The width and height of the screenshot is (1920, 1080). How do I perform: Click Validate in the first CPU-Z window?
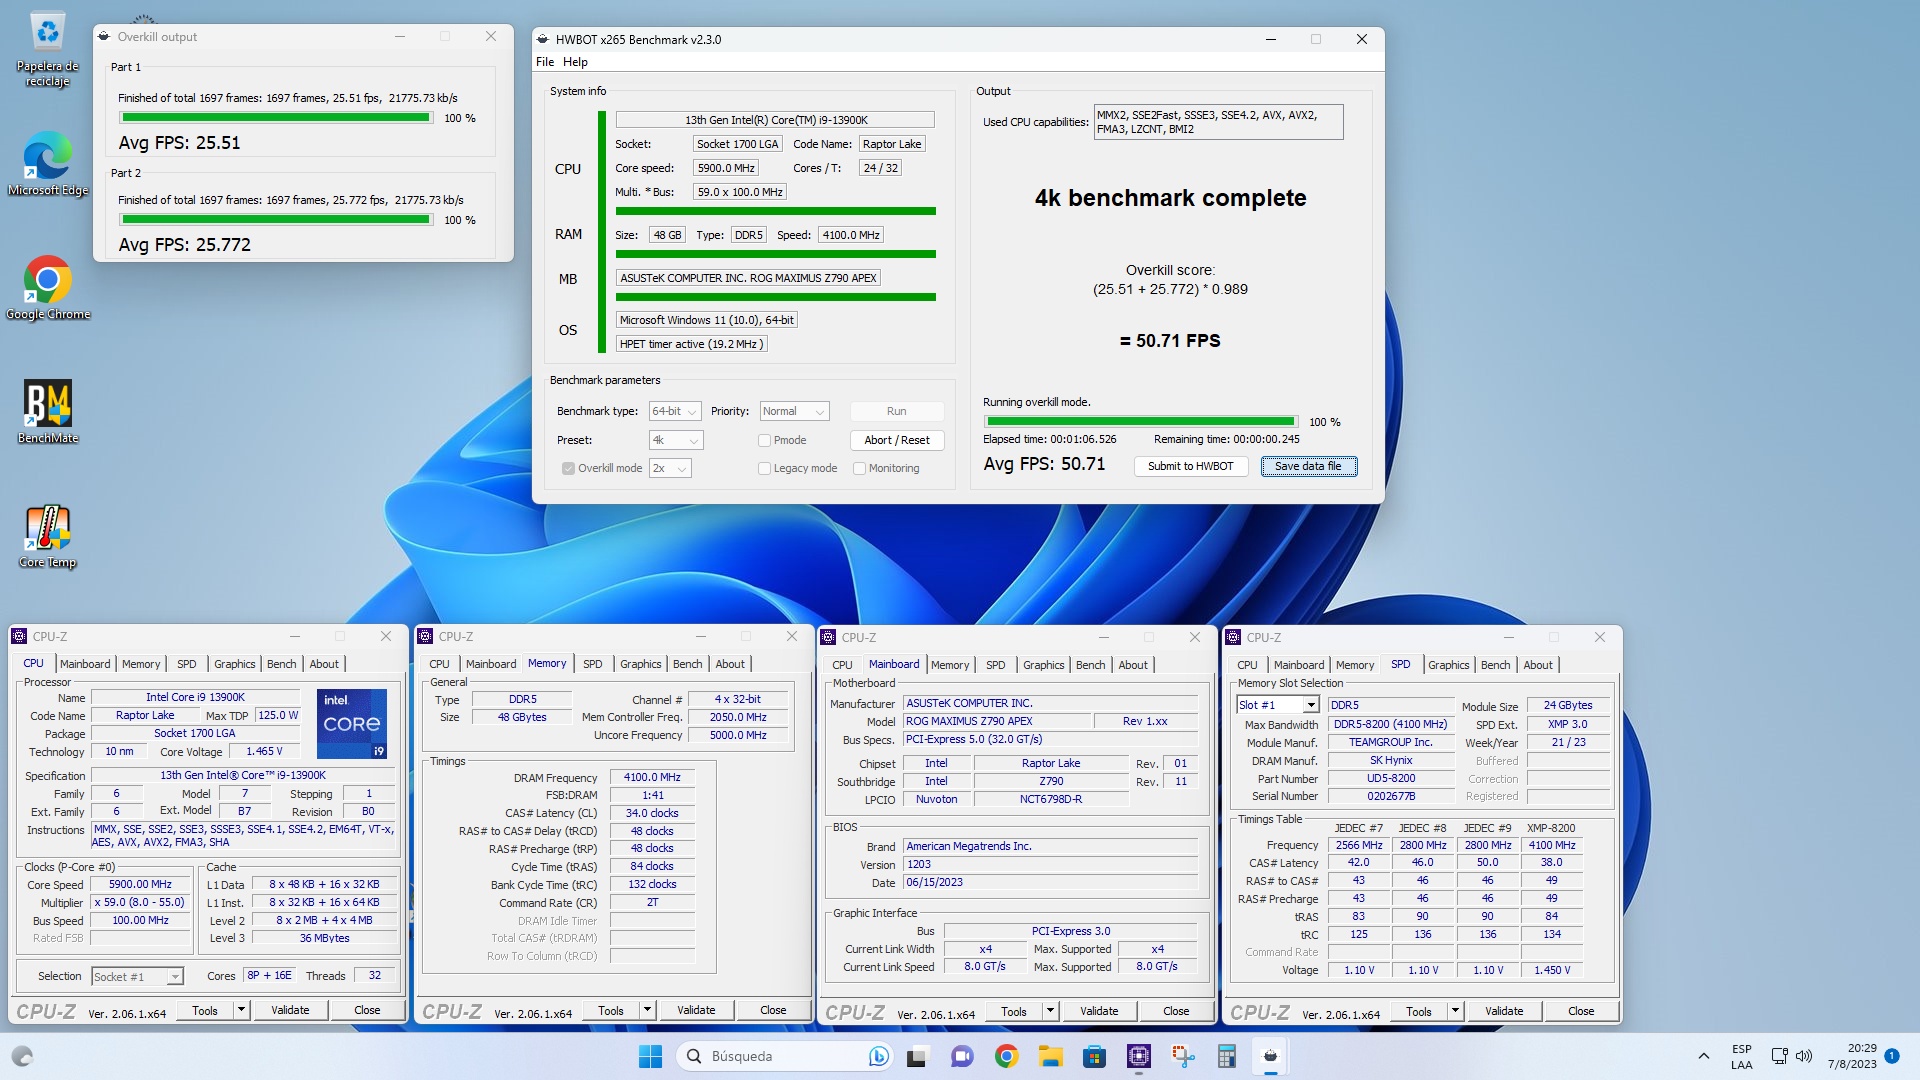pos(290,1010)
